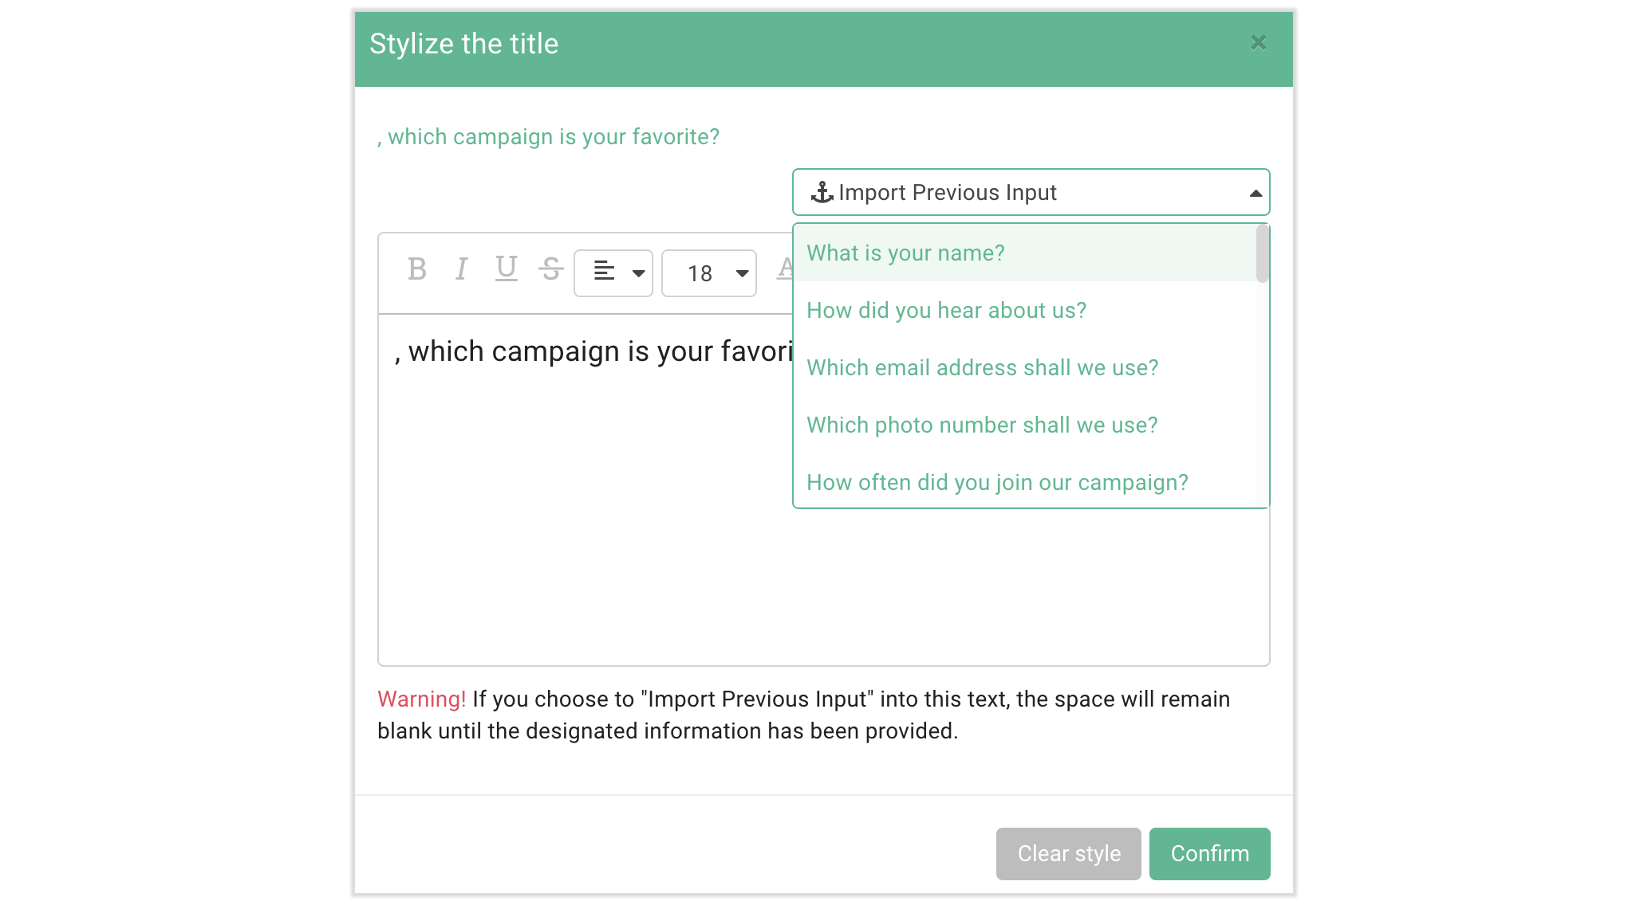Toggle bold formatting in the editor toolbar
This screenshot has height=908, width=1646.
(417, 269)
